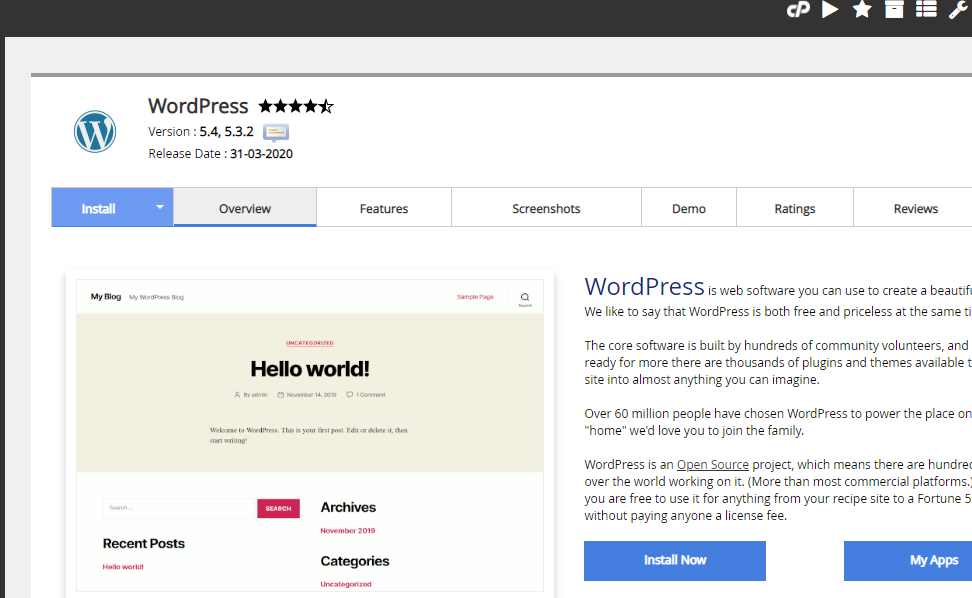Select the Demo tab

click(x=688, y=208)
